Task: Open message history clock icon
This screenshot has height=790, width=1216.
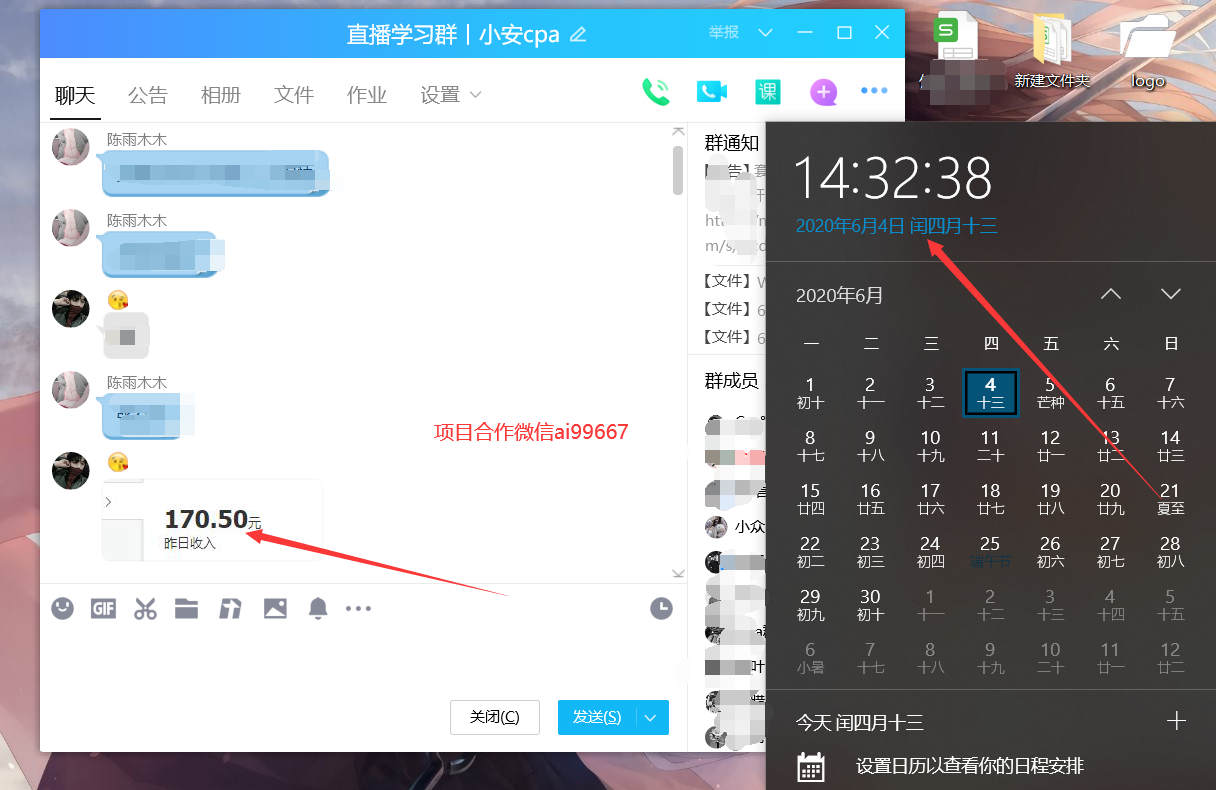Action: 661,608
